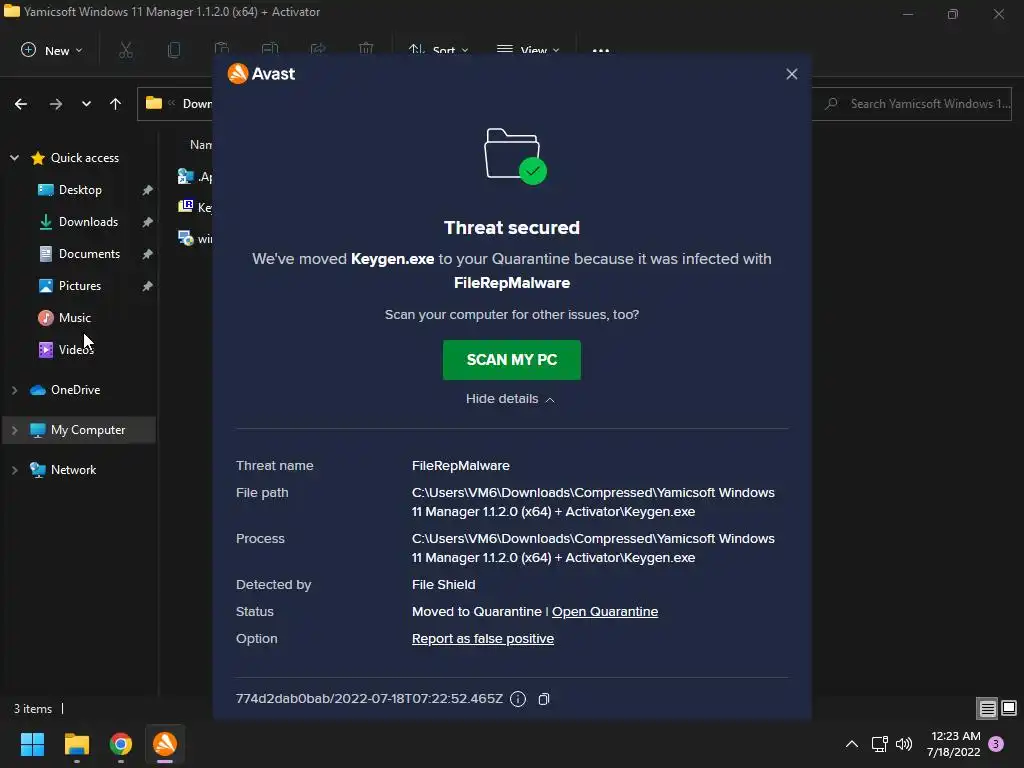Screen dimensions: 1024x768
Task: Open the See more ellipsis menu
Action: point(601,50)
